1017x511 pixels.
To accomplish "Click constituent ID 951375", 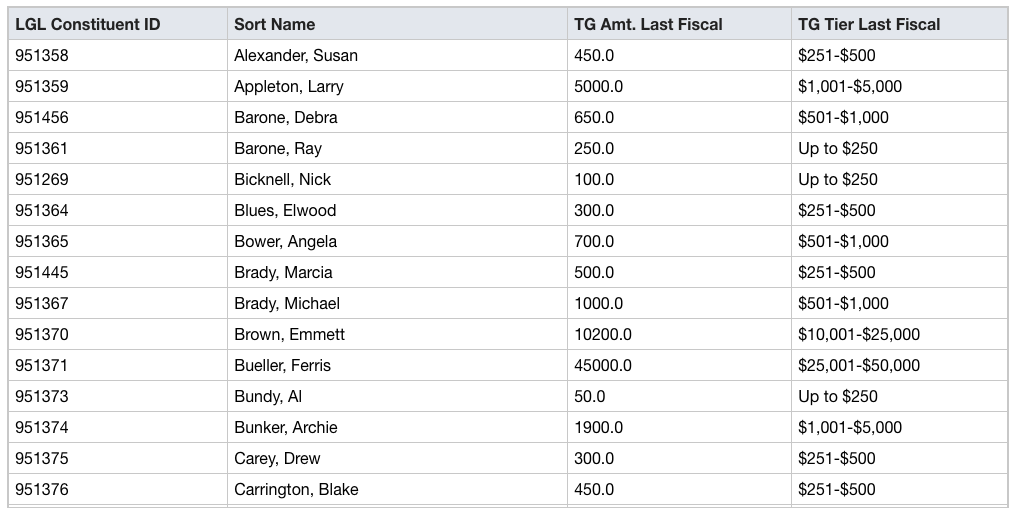I will pos(42,459).
